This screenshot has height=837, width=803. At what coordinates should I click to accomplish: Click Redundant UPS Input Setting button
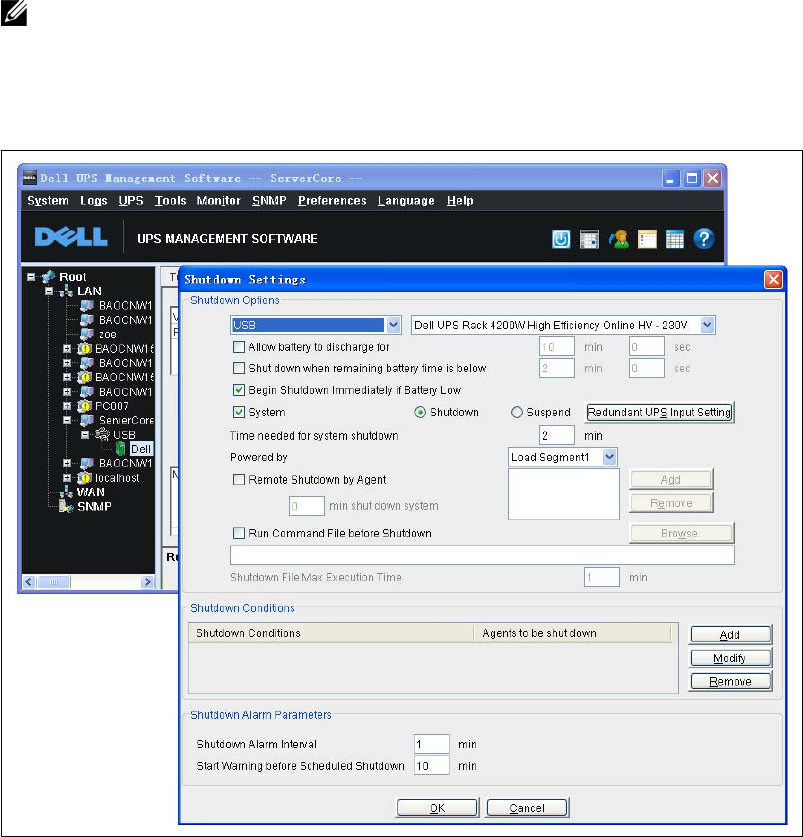[660, 412]
